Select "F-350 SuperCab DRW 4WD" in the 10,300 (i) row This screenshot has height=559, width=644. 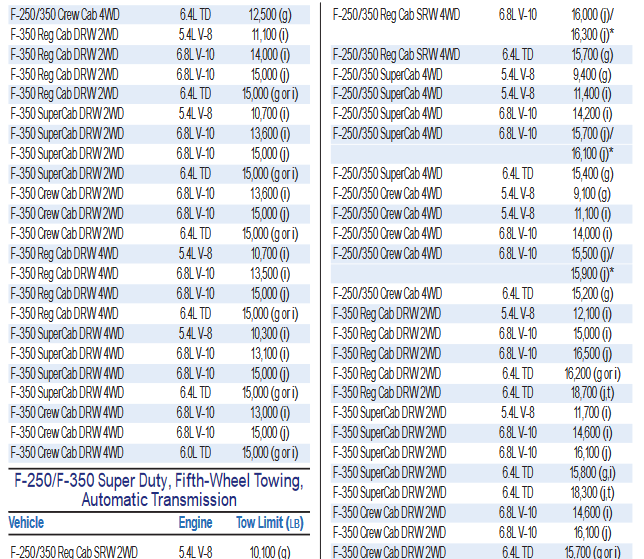67,334
